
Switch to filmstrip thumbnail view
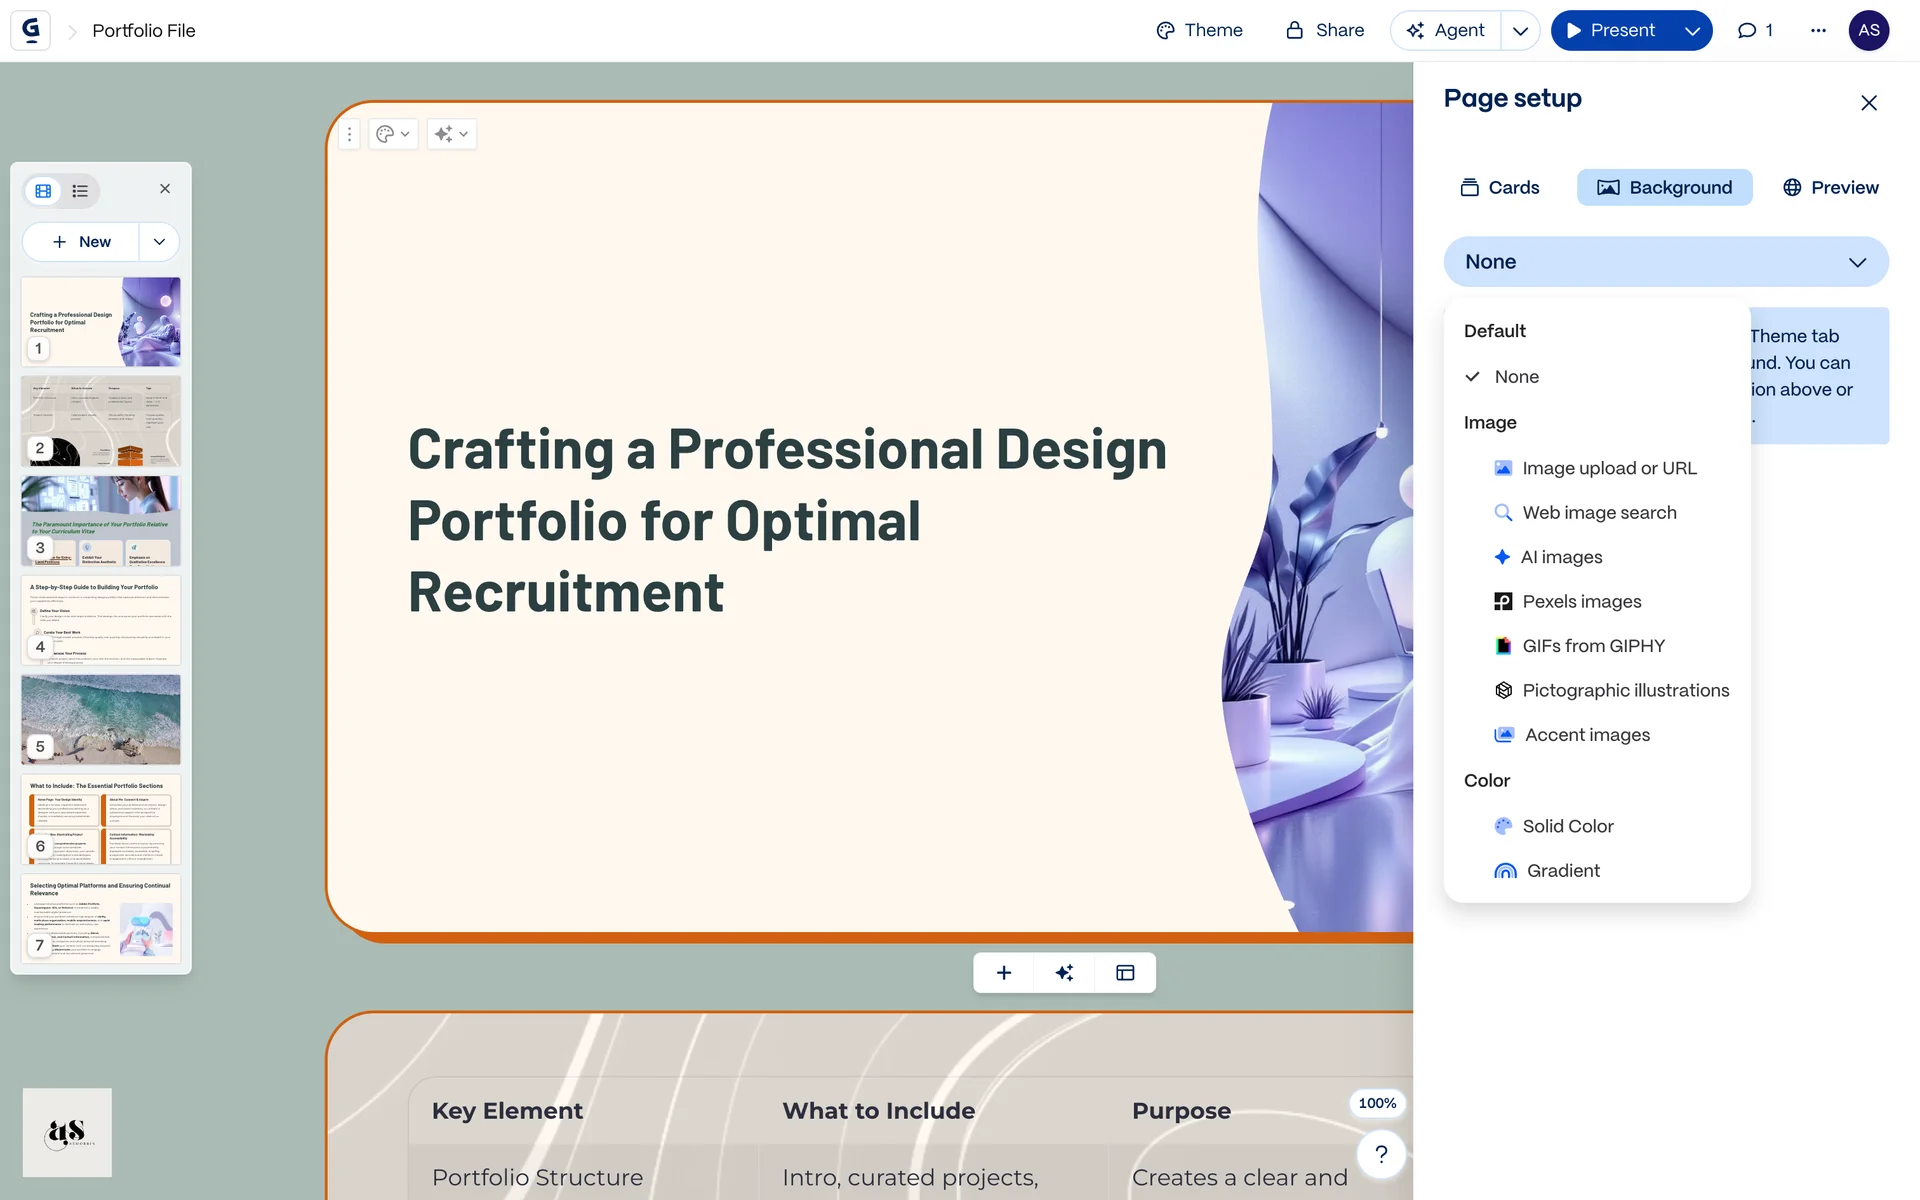click(43, 190)
